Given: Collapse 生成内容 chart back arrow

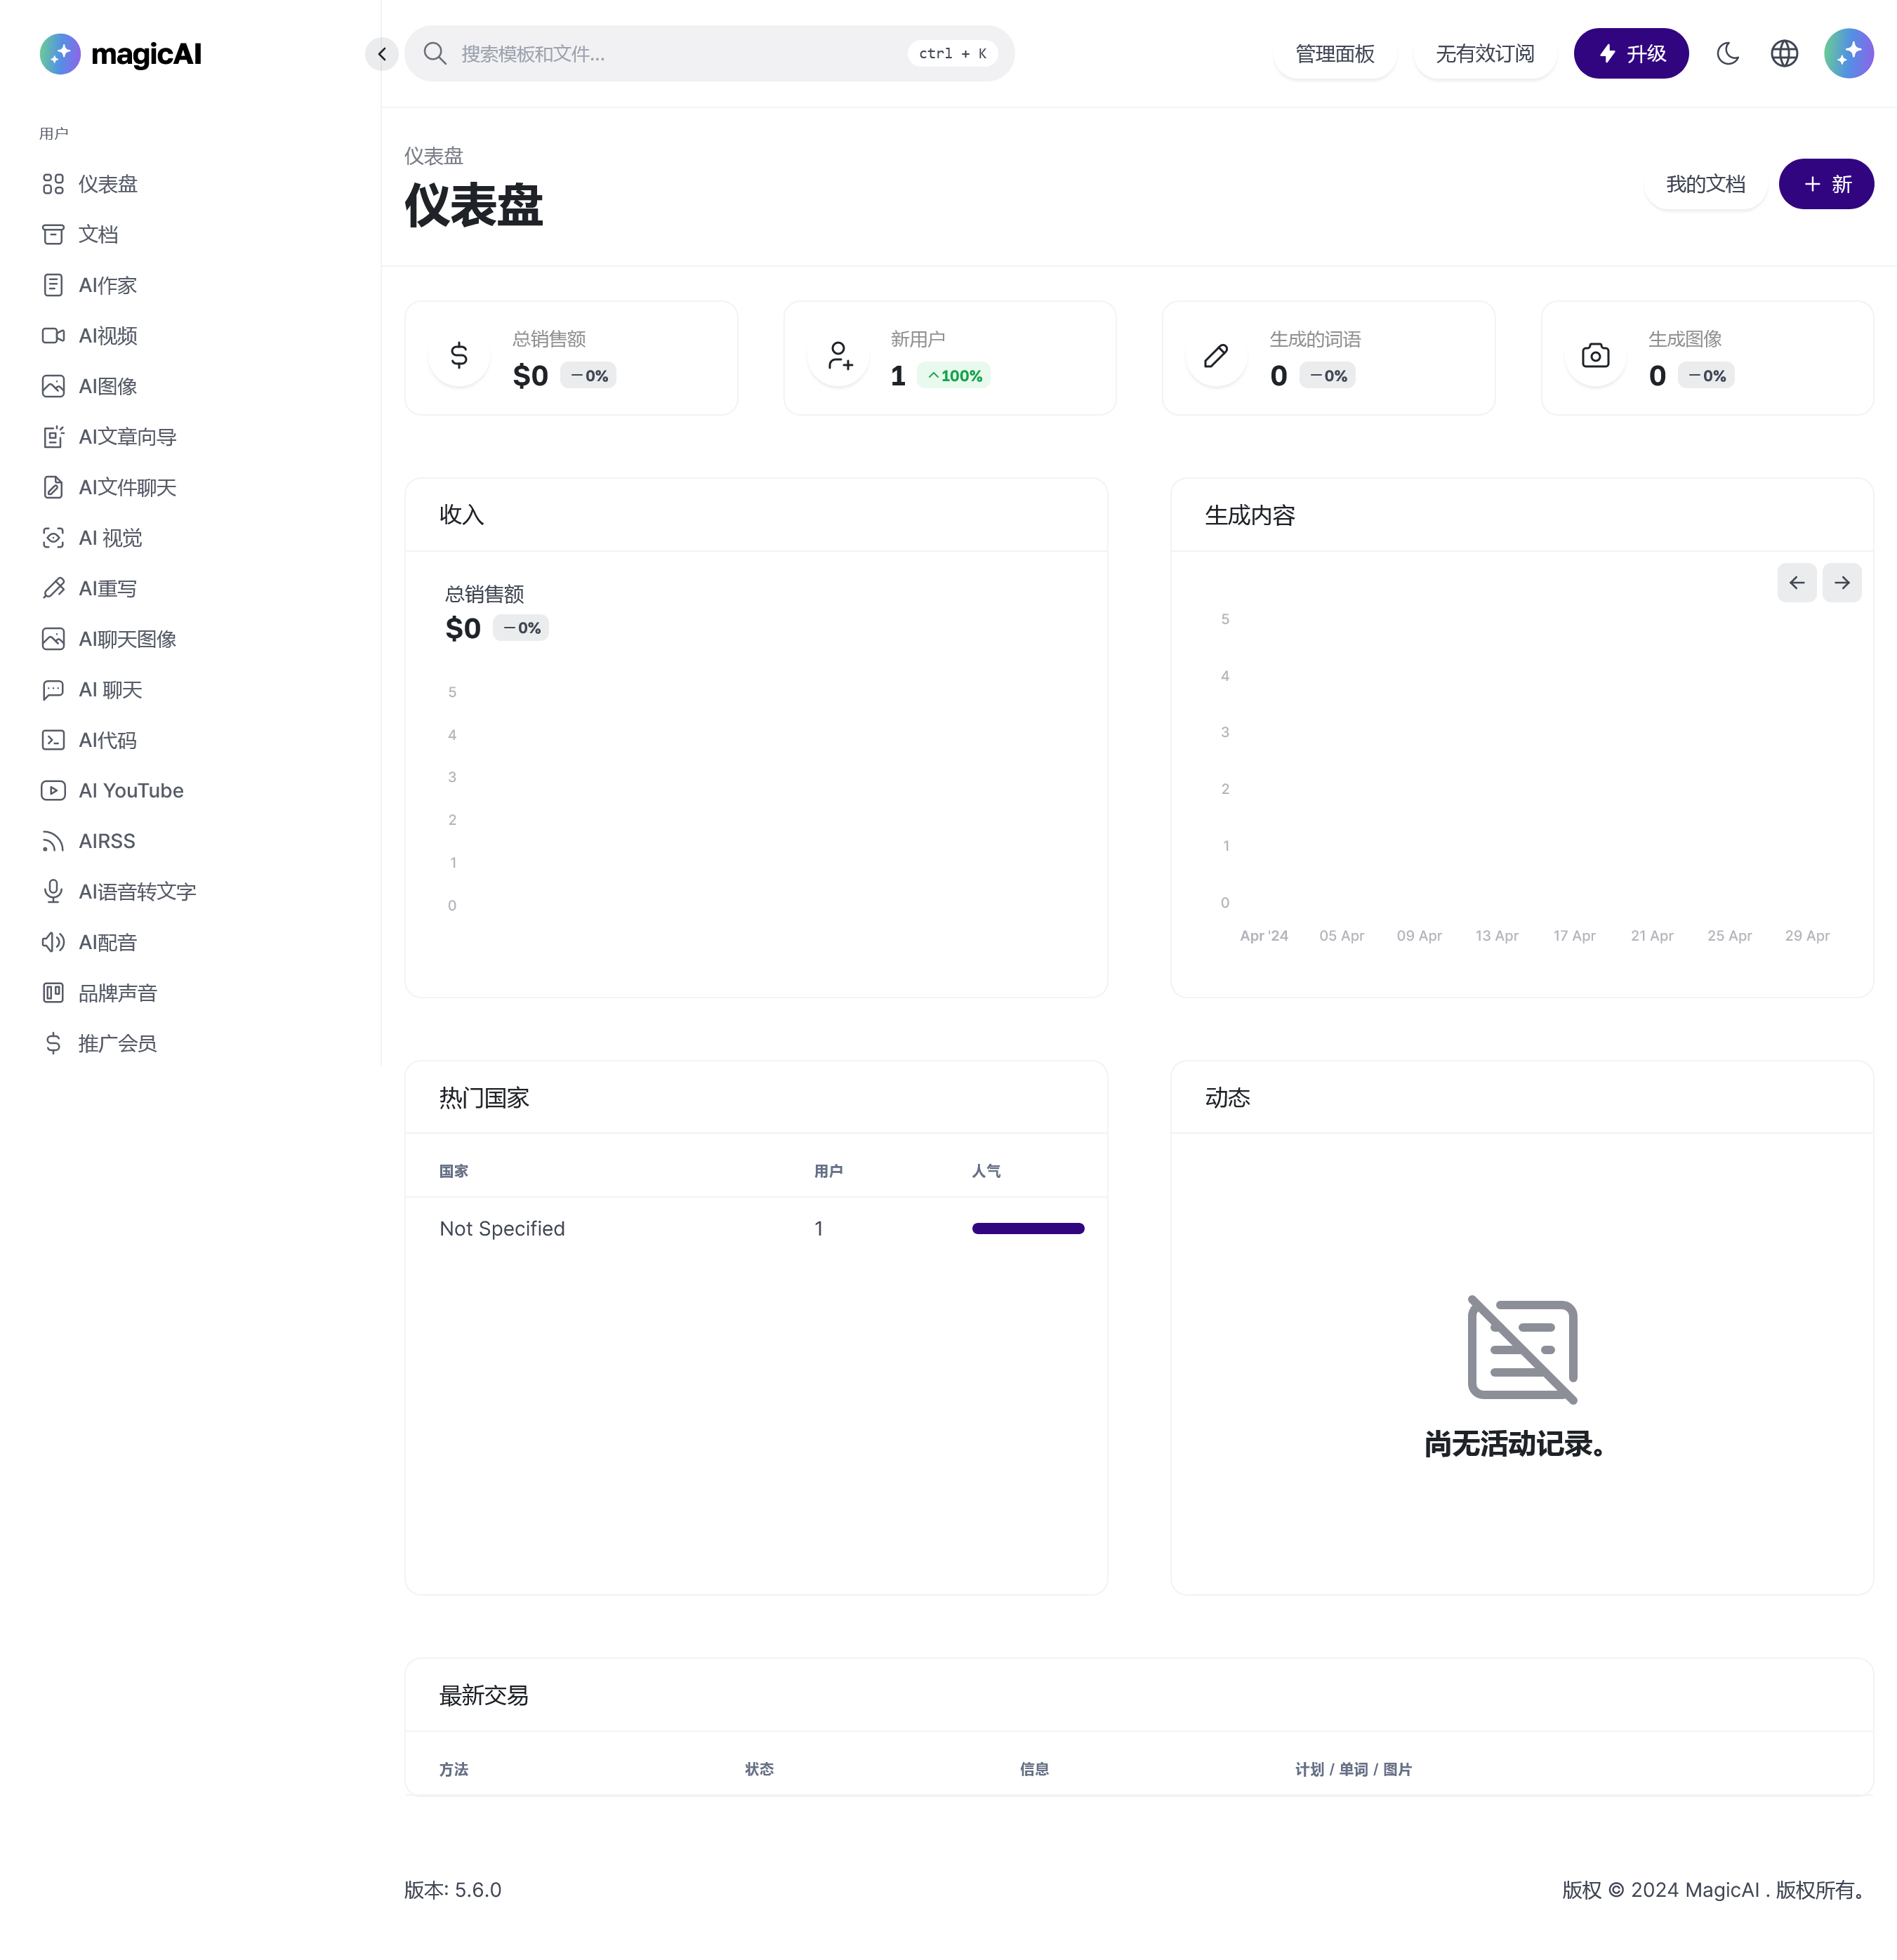Looking at the screenshot, I should coord(1797,583).
